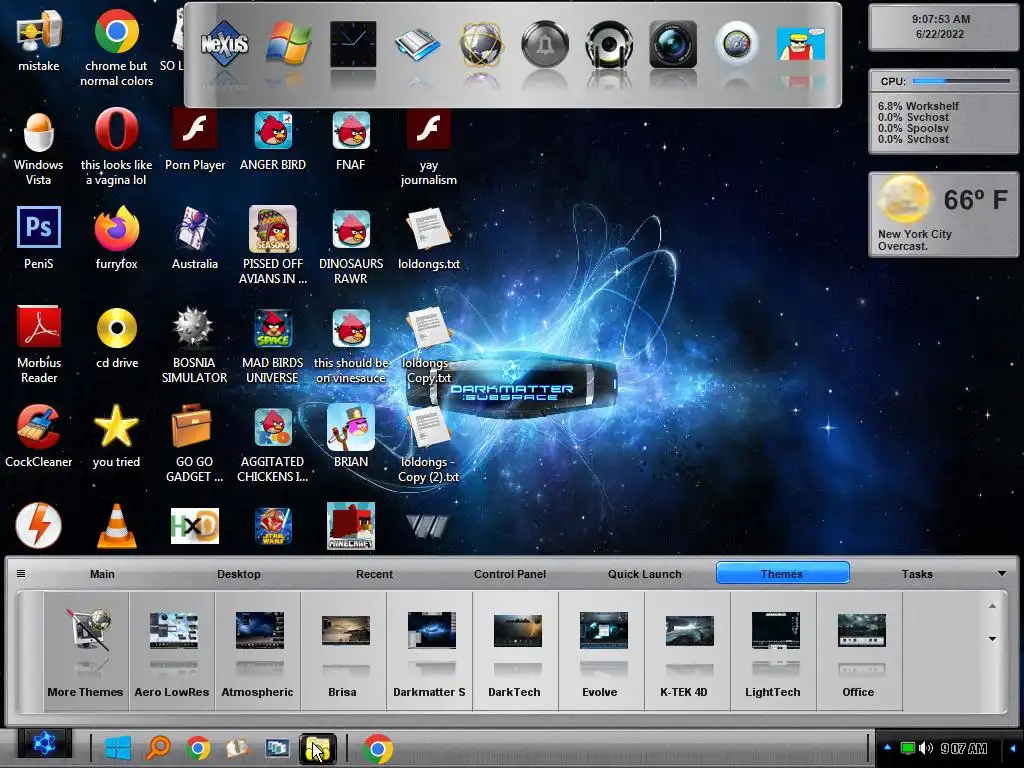Open the bell alarm icon in dock
The image size is (1024, 768).
[x=545, y=44]
